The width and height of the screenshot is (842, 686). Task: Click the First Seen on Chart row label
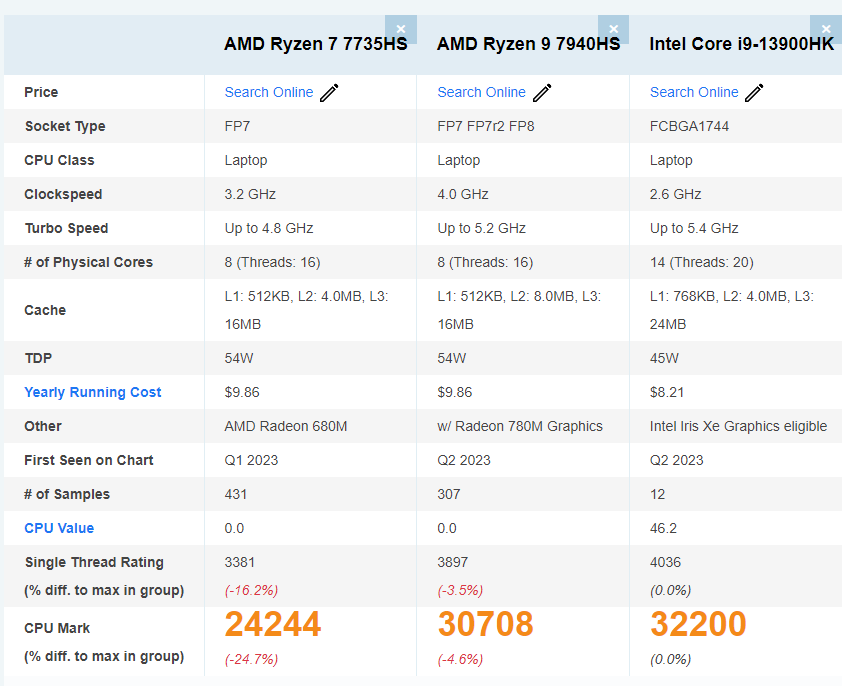point(89,460)
